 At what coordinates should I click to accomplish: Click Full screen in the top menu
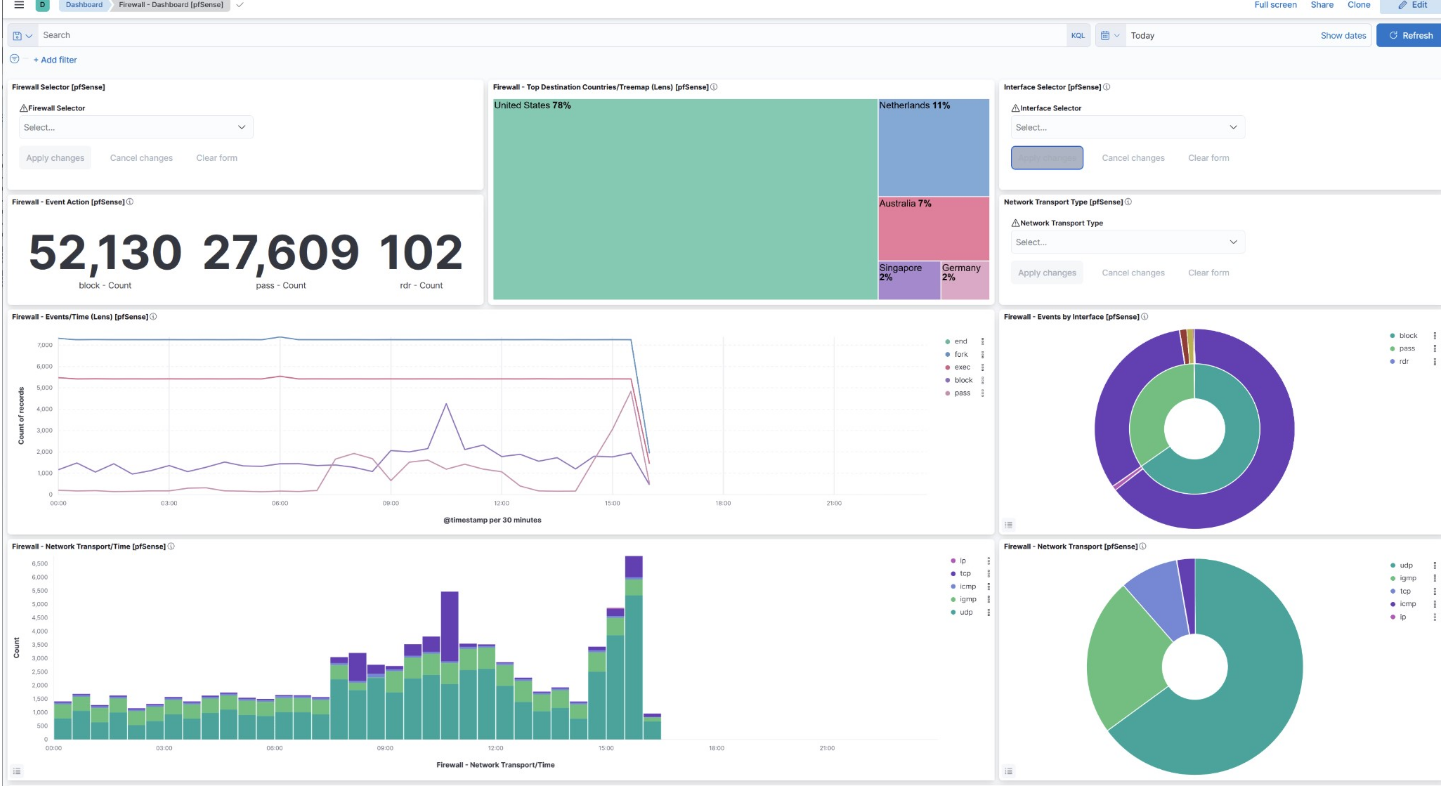click(1276, 5)
